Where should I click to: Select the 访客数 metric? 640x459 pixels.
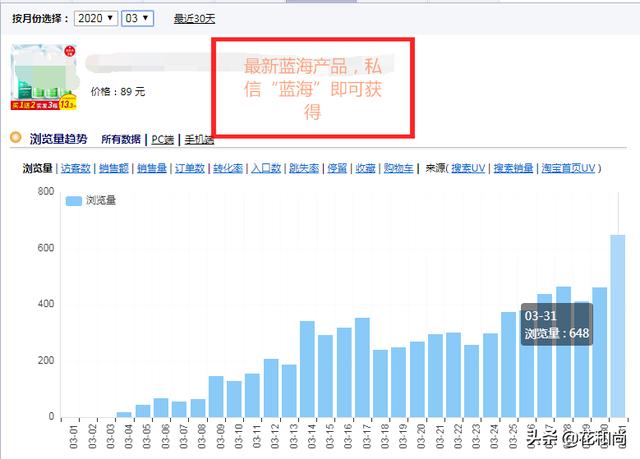(x=76, y=169)
